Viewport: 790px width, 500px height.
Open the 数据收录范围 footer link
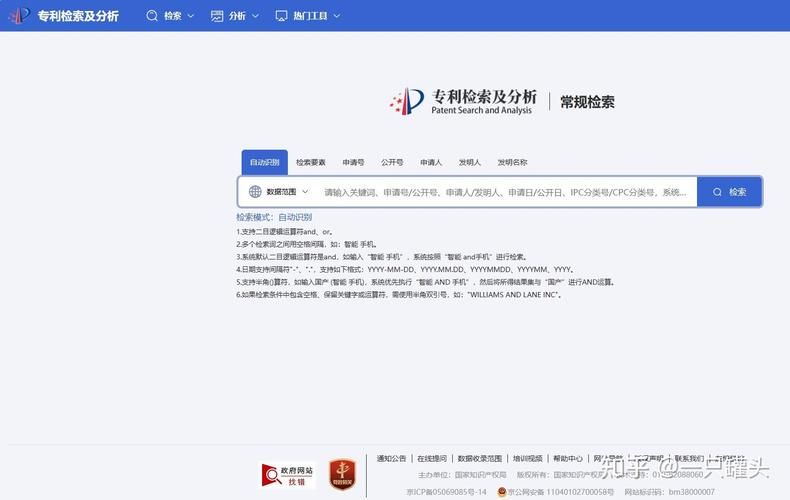(480, 458)
